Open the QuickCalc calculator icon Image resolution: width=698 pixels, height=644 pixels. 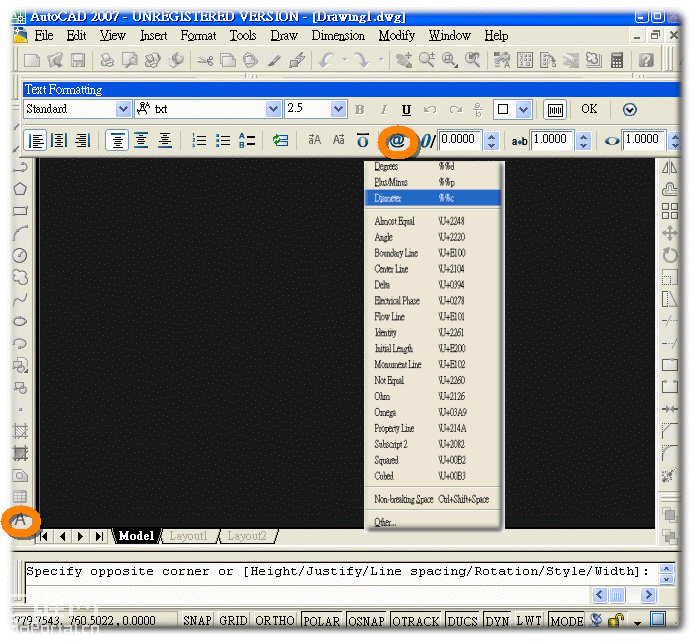point(617,60)
